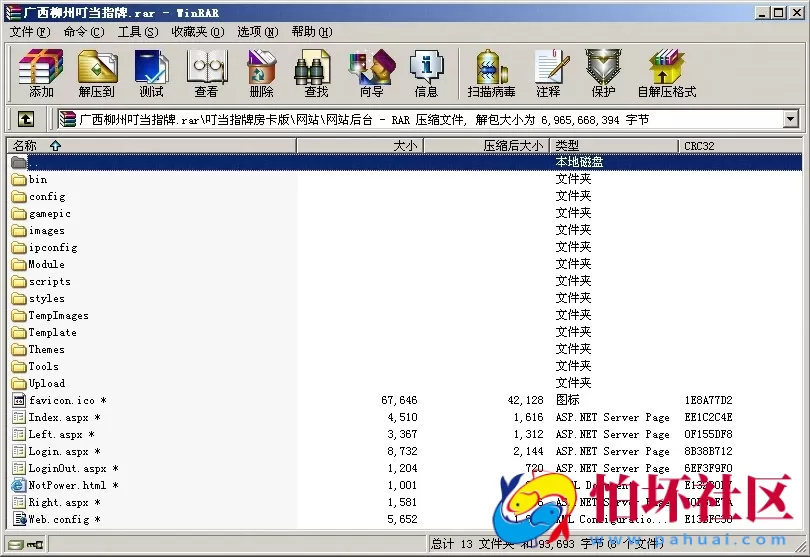Screen dimensions: 810x557
Task: Click the 信息 (Info) toolbar icon
Action: [x=426, y=73]
